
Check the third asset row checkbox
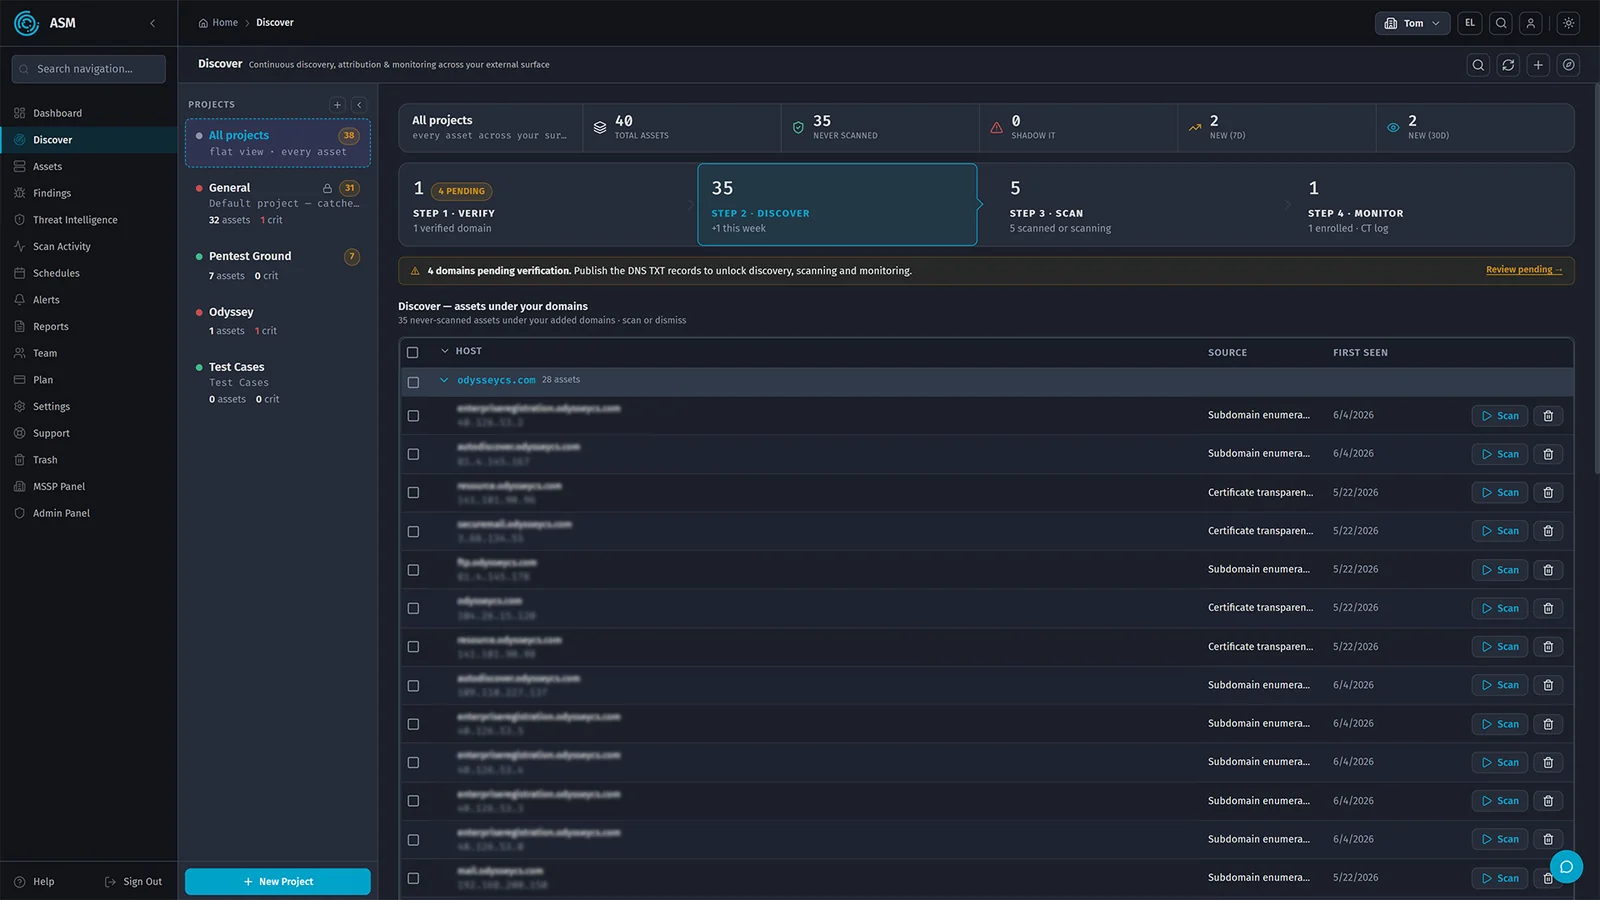coord(413,493)
